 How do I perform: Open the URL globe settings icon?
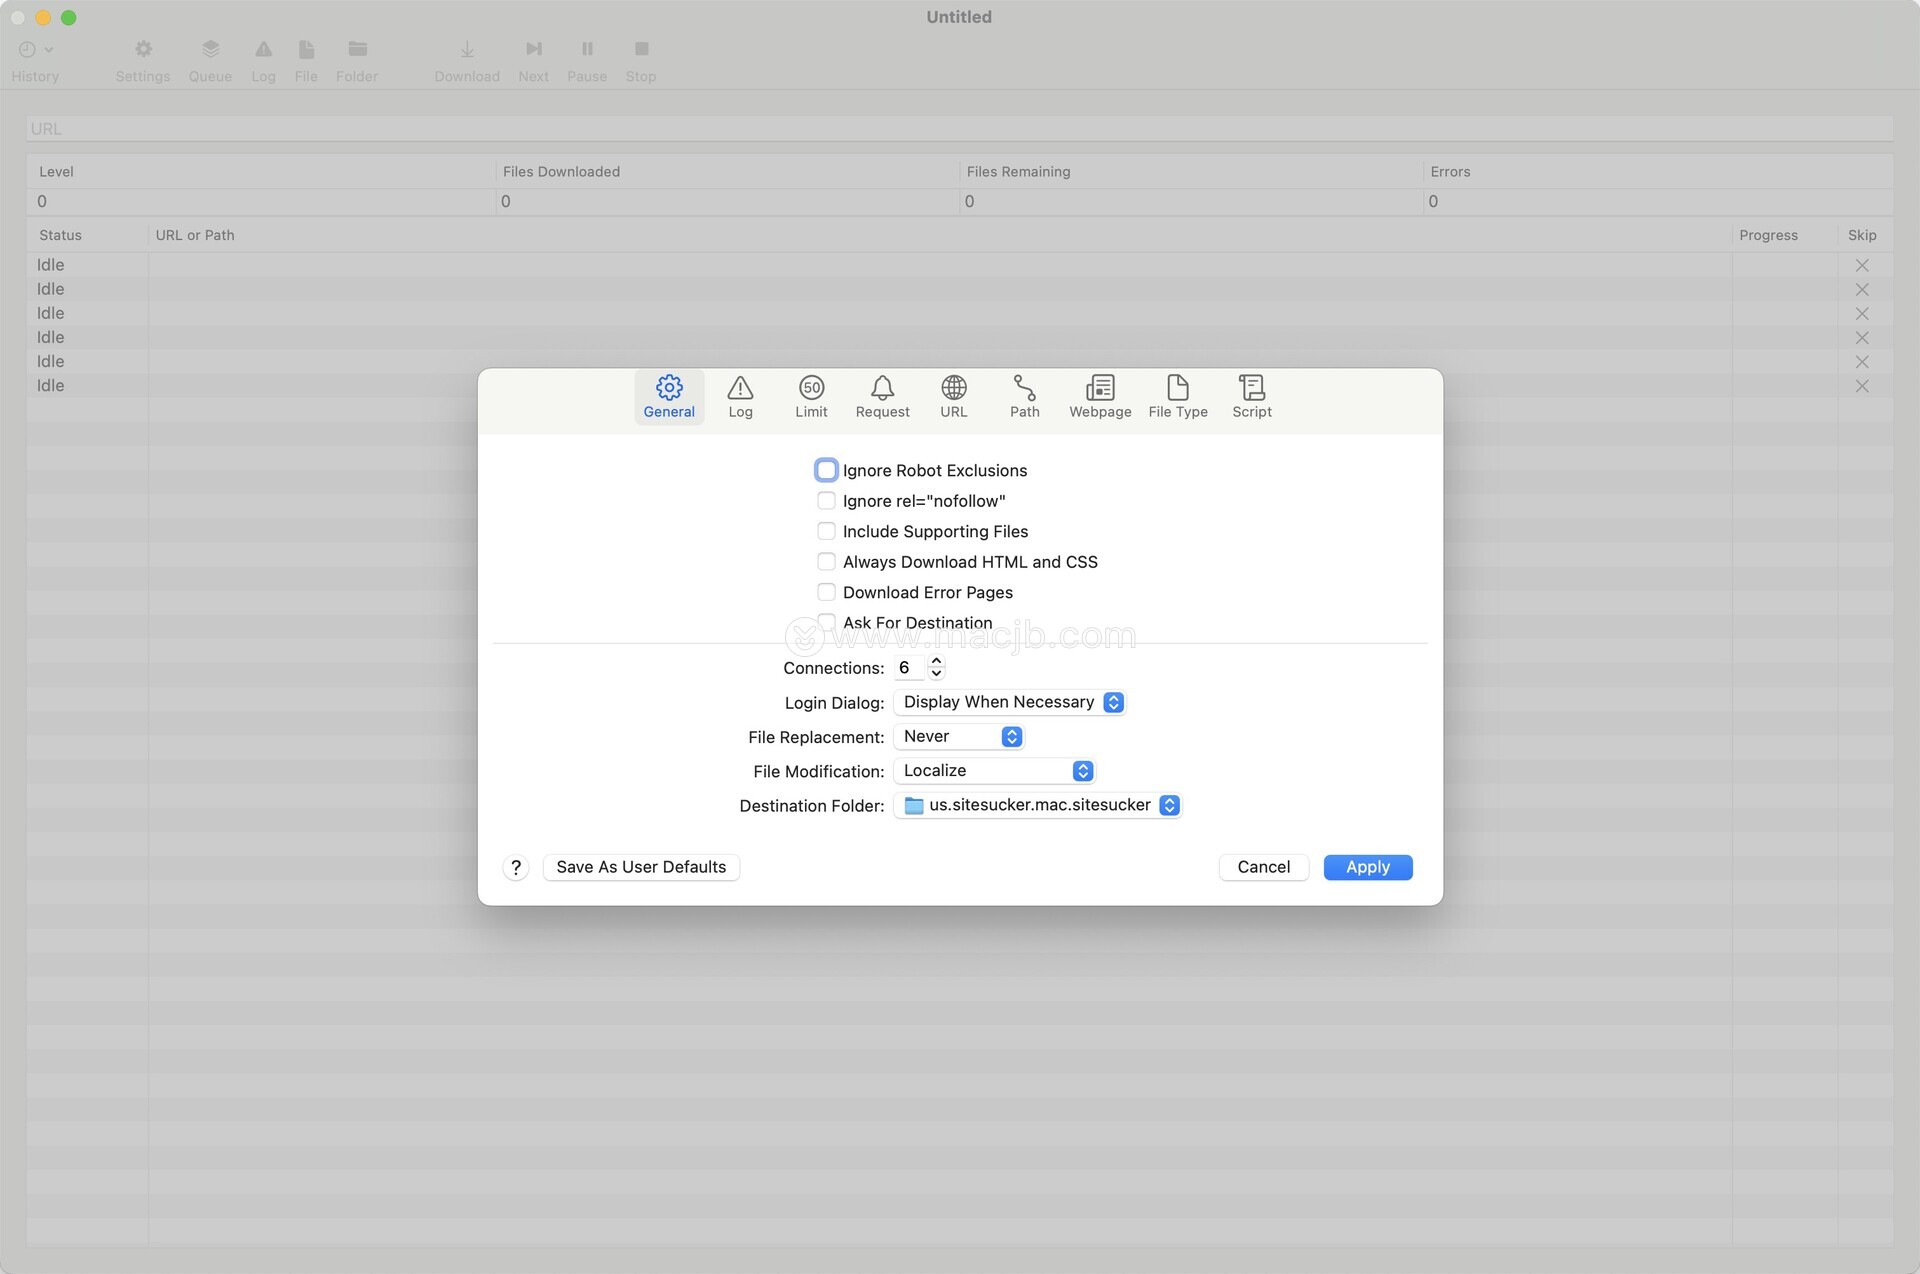(953, 396)
